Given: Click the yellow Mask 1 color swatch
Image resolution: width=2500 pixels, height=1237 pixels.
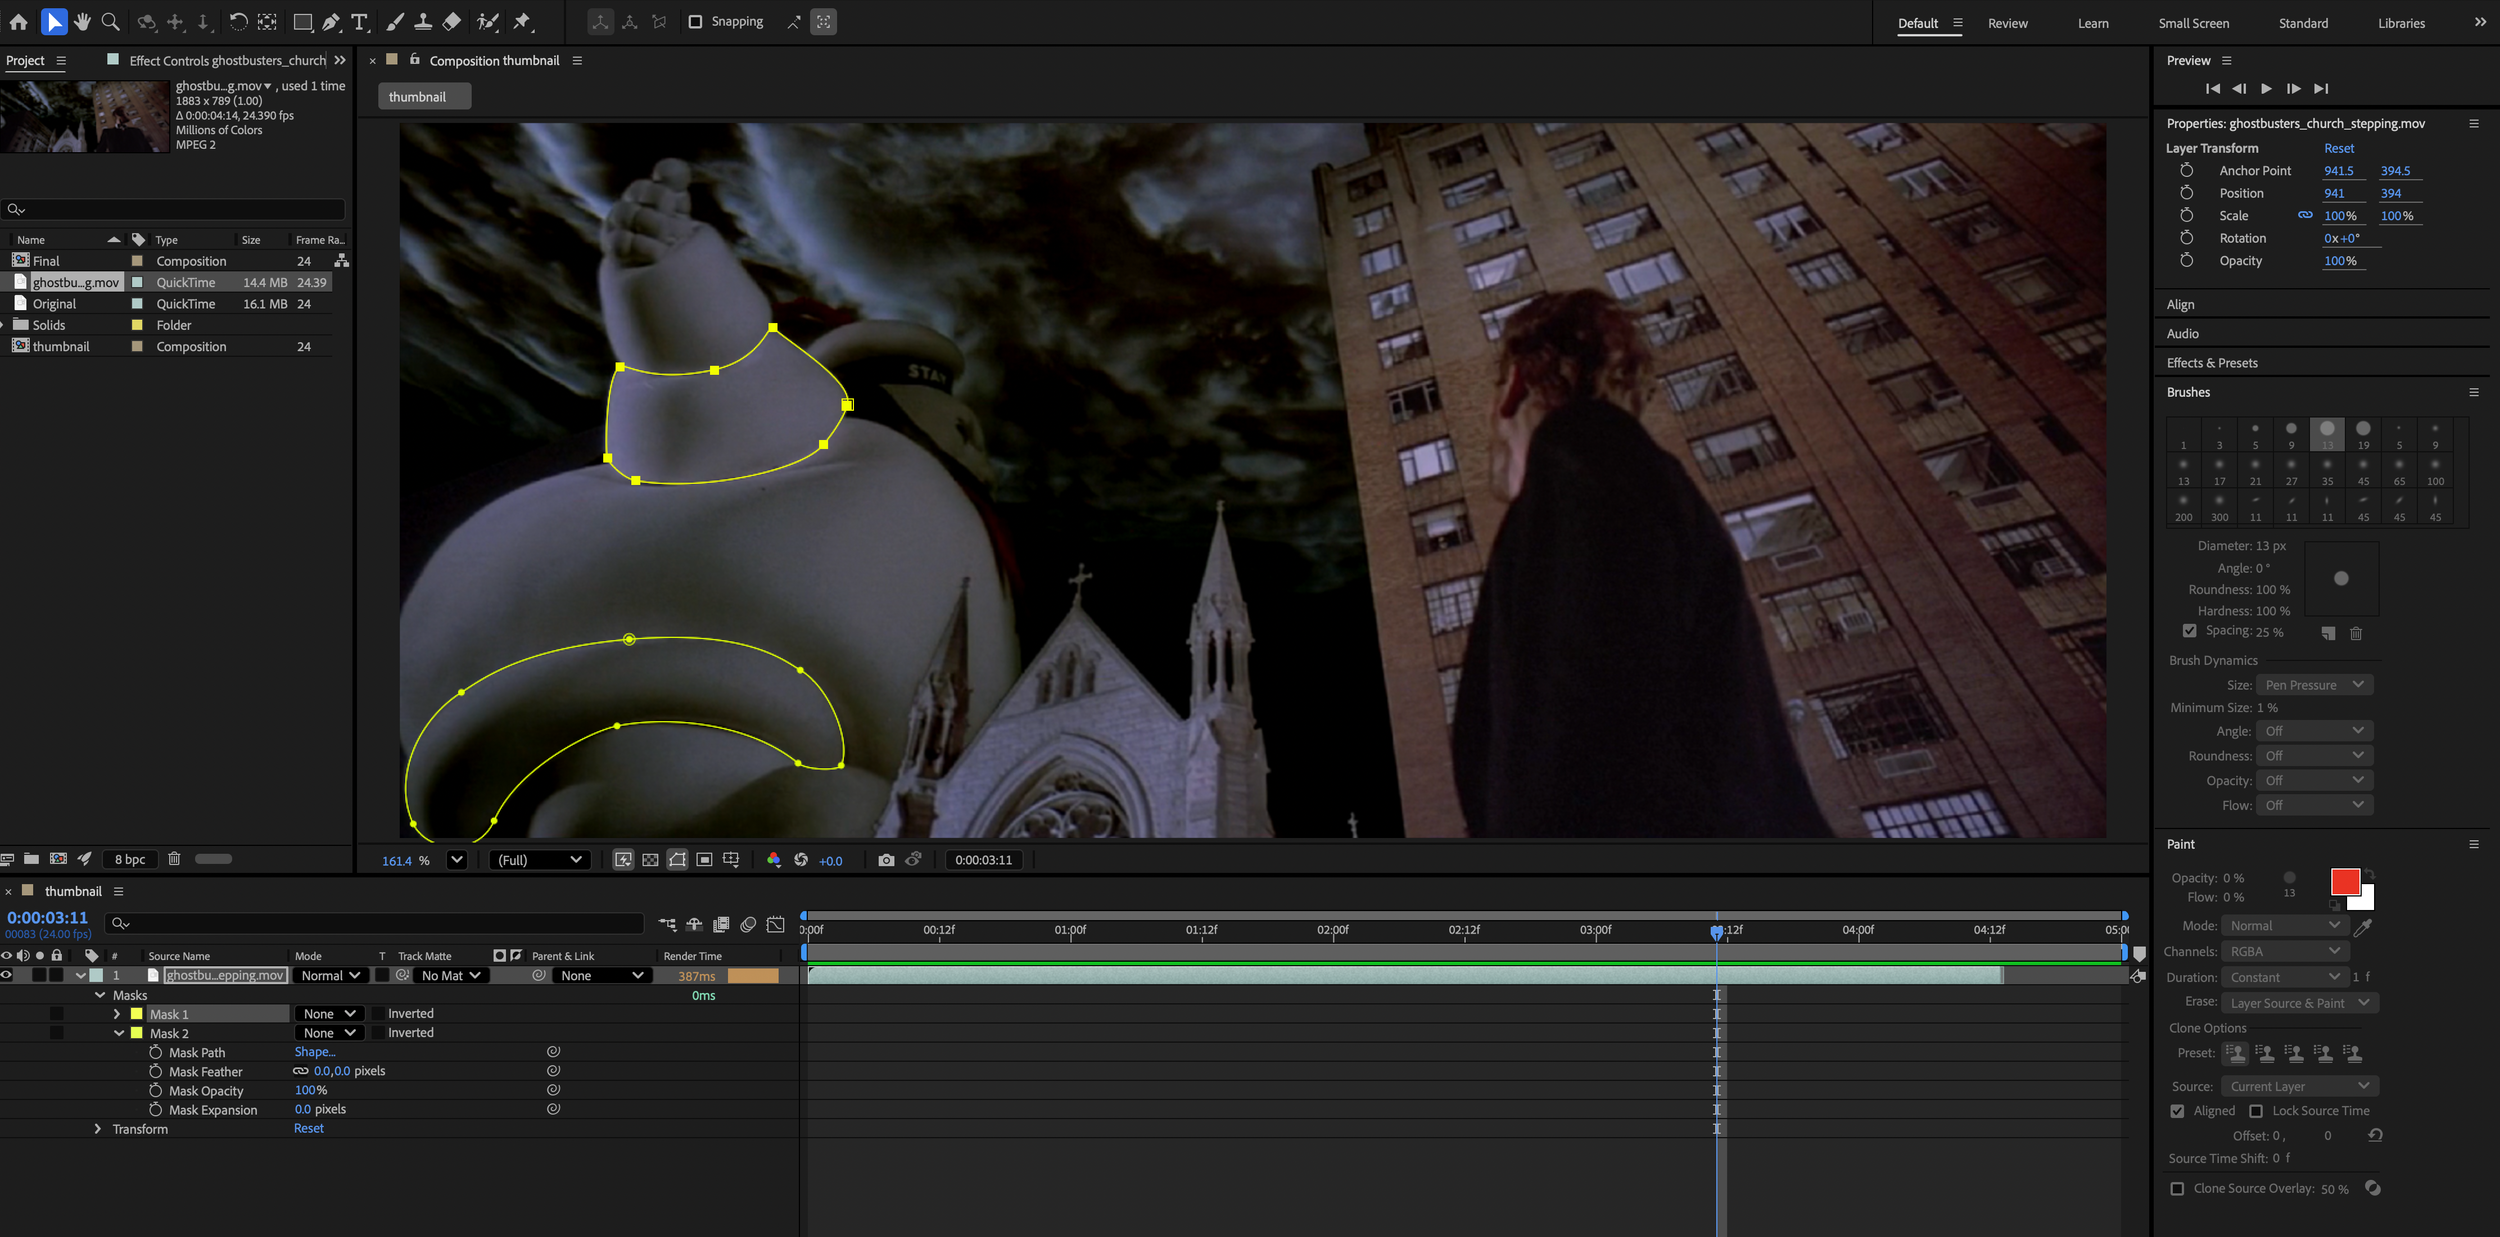Looking at the screenshot, I should click(137, 1014).
